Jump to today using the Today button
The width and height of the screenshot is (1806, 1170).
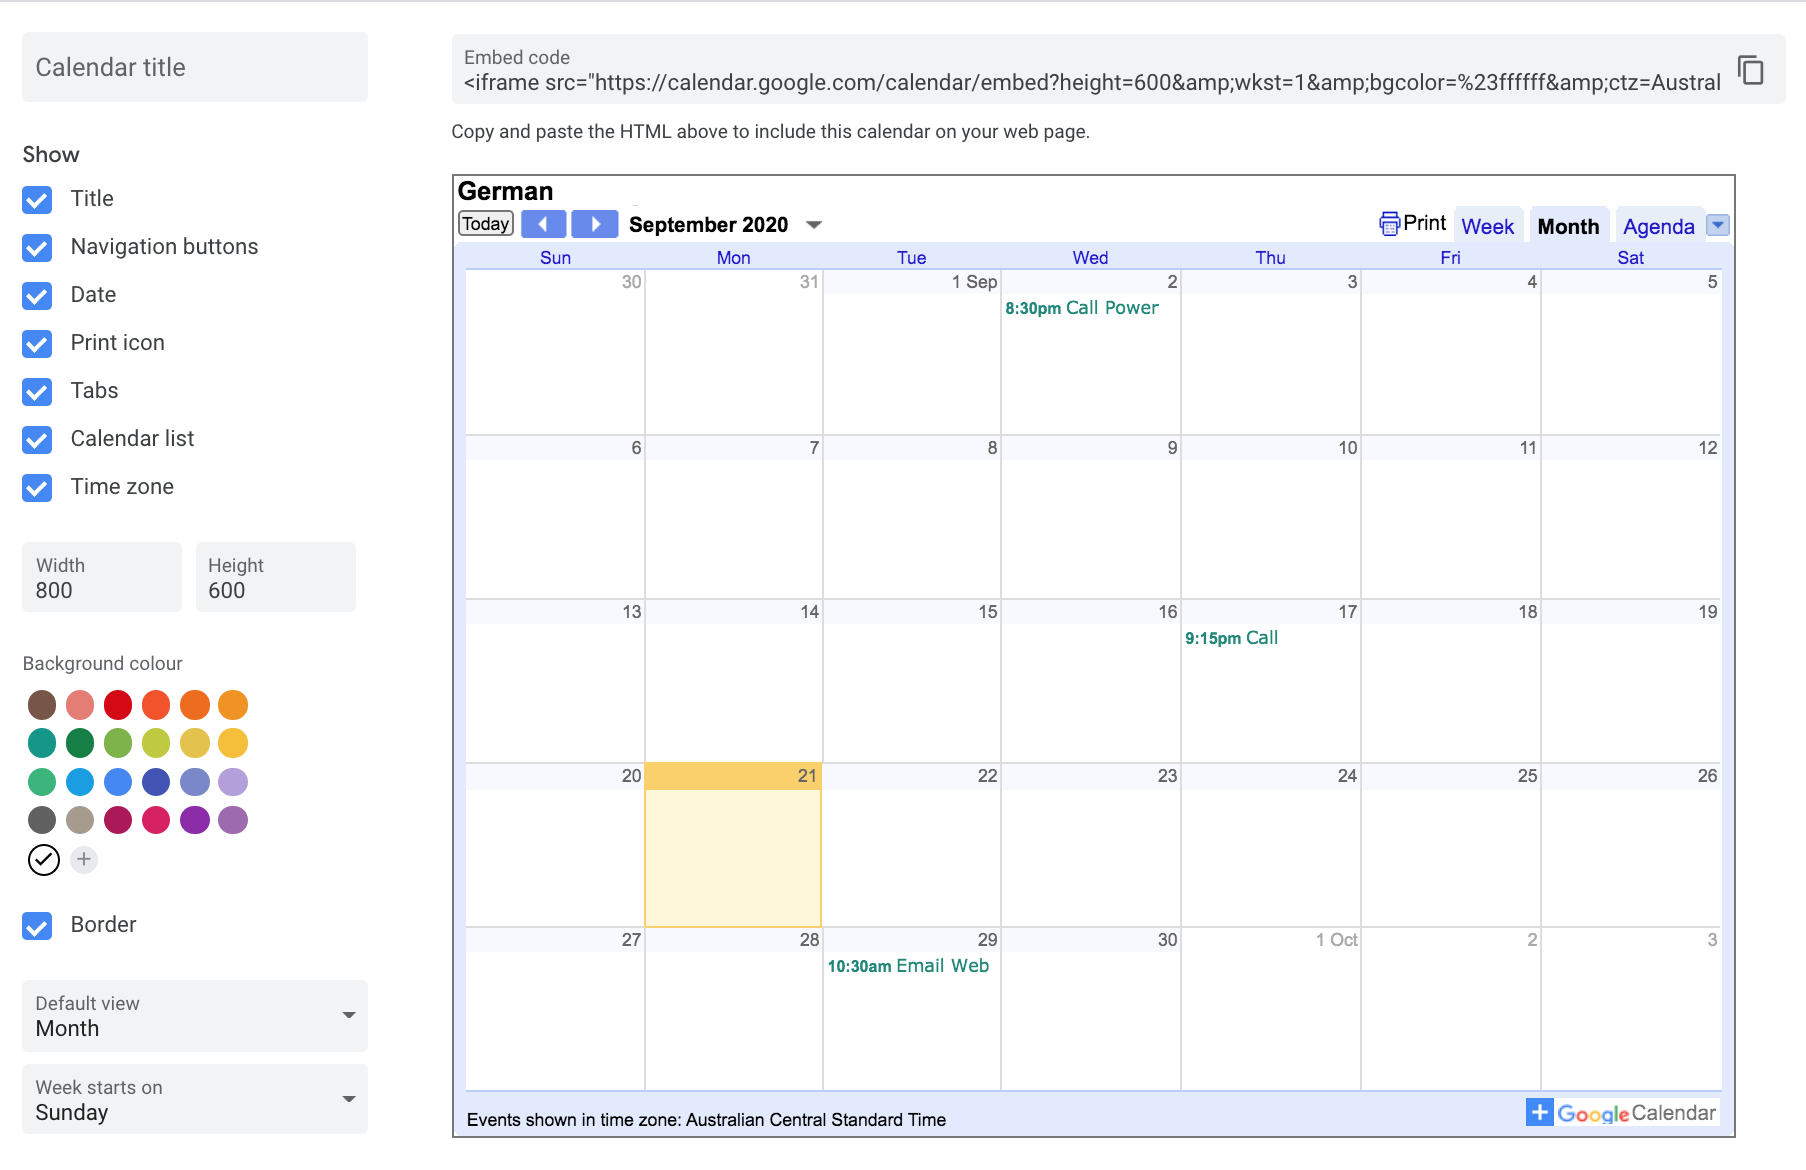point(485,223)
